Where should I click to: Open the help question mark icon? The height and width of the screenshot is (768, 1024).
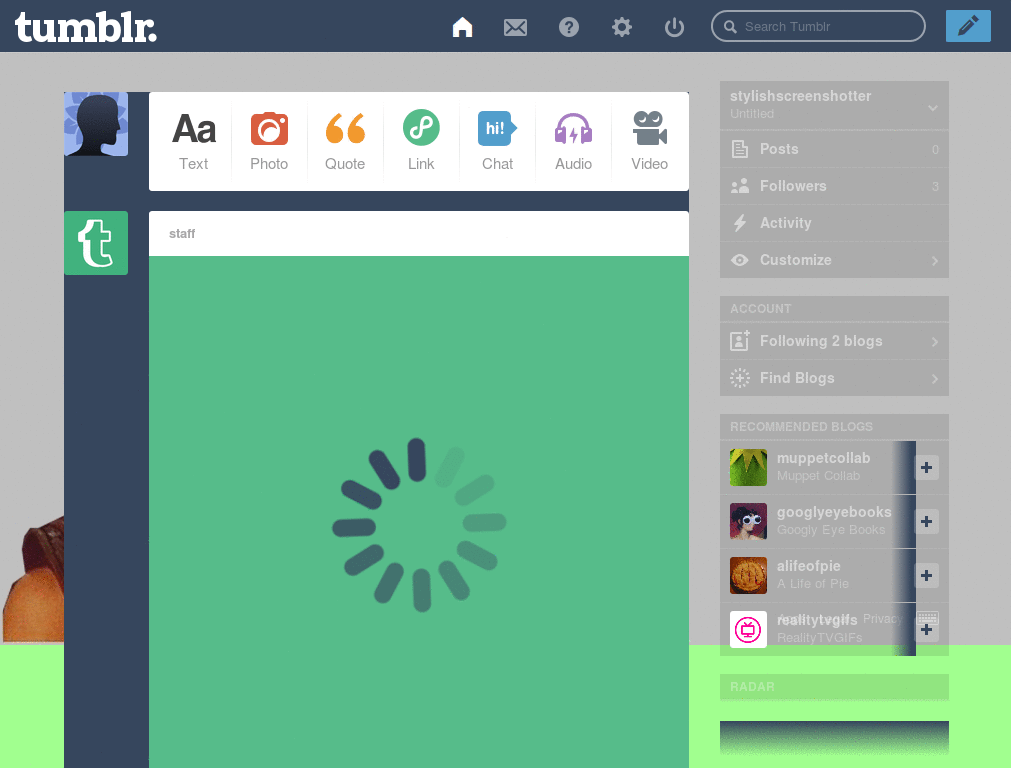[x=569, y=27]
